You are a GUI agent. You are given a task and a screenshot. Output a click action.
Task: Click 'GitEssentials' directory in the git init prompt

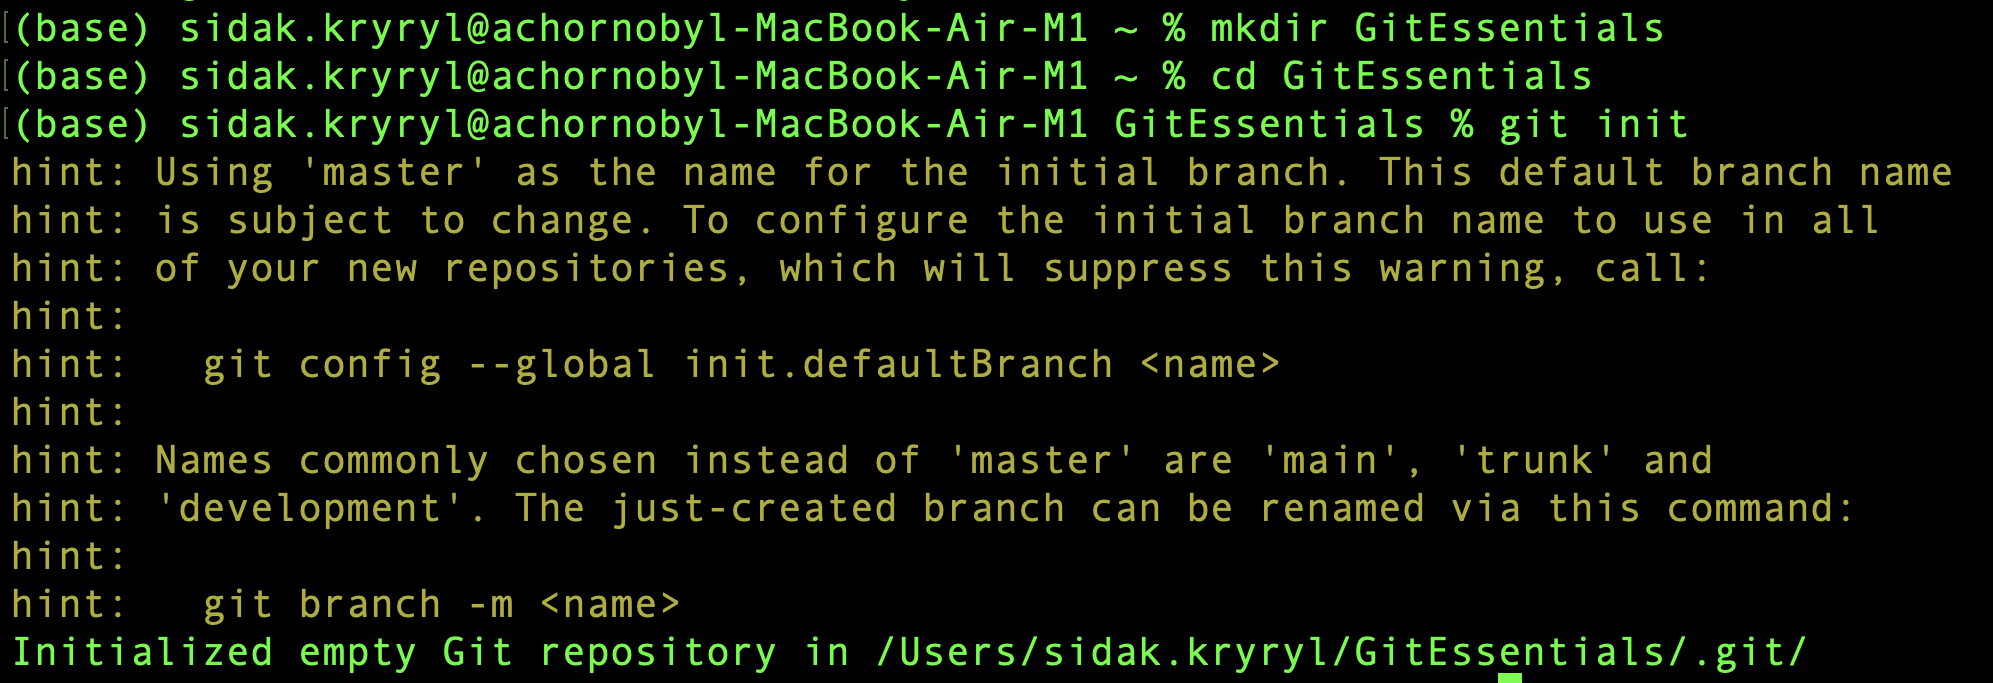(x=1268, y=125)
